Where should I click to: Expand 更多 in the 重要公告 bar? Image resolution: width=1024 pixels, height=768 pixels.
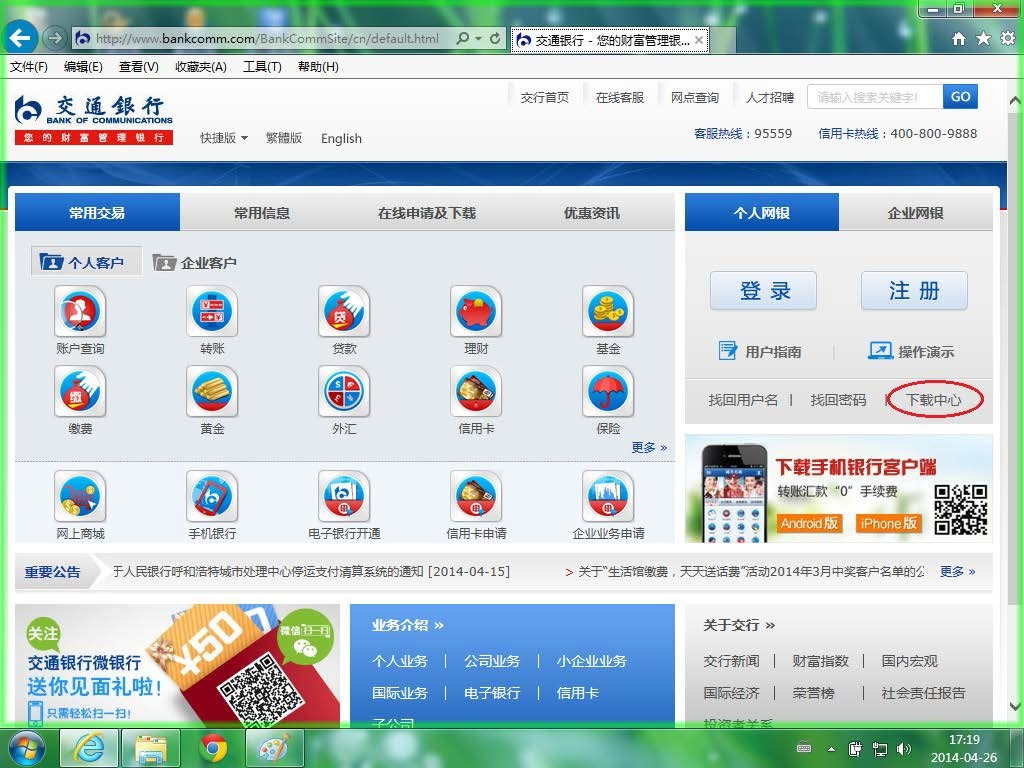(x=957, y=571)
